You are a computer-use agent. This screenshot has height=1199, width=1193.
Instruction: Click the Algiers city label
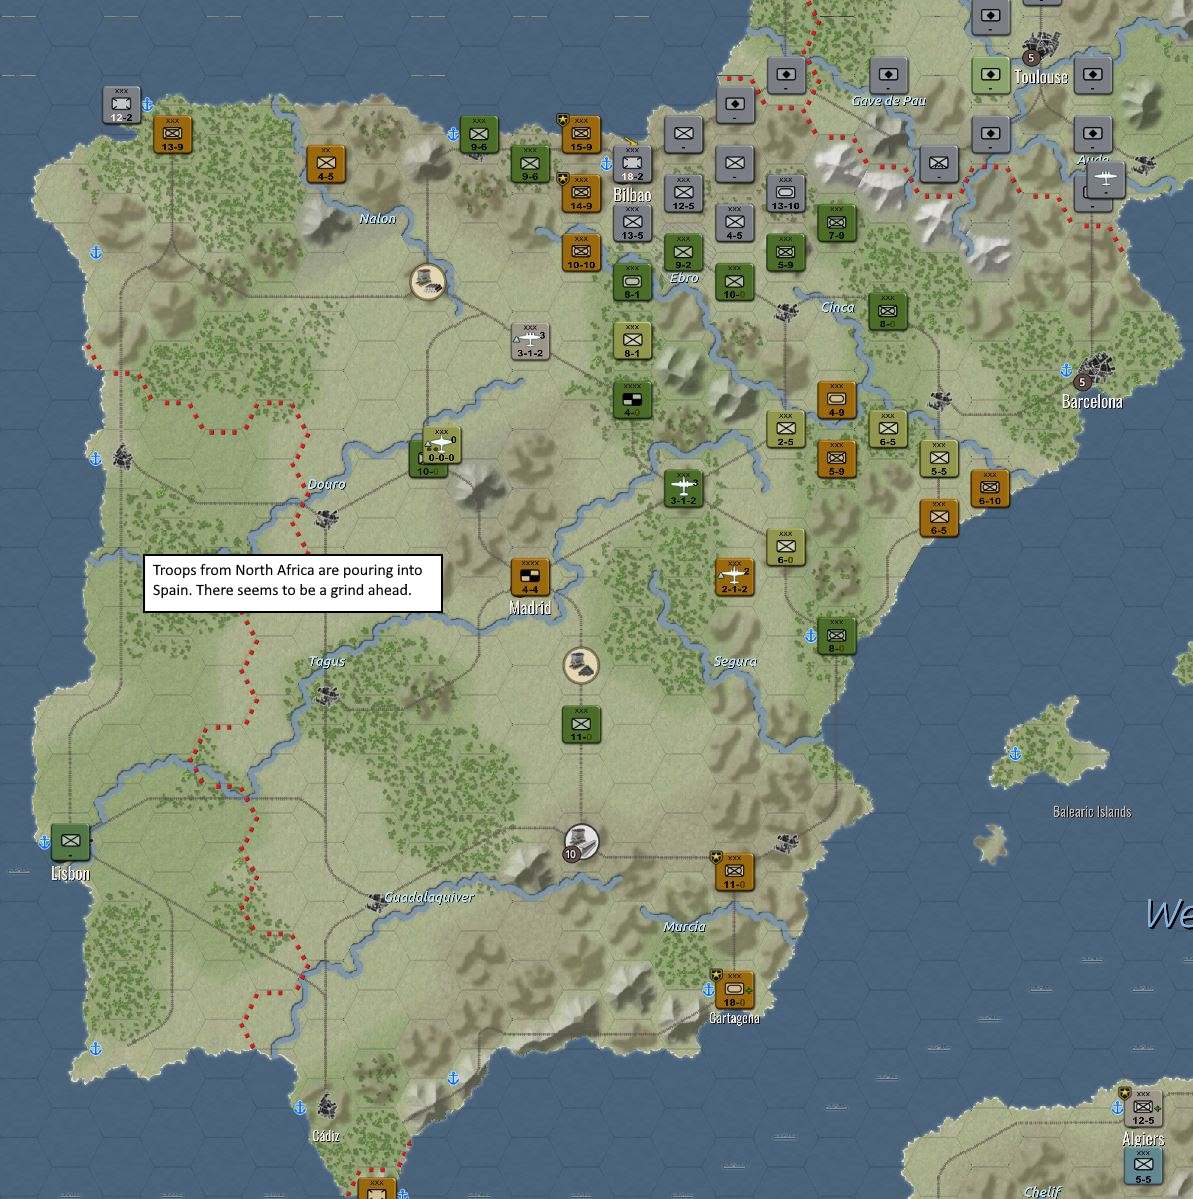coord(1143,1139)
